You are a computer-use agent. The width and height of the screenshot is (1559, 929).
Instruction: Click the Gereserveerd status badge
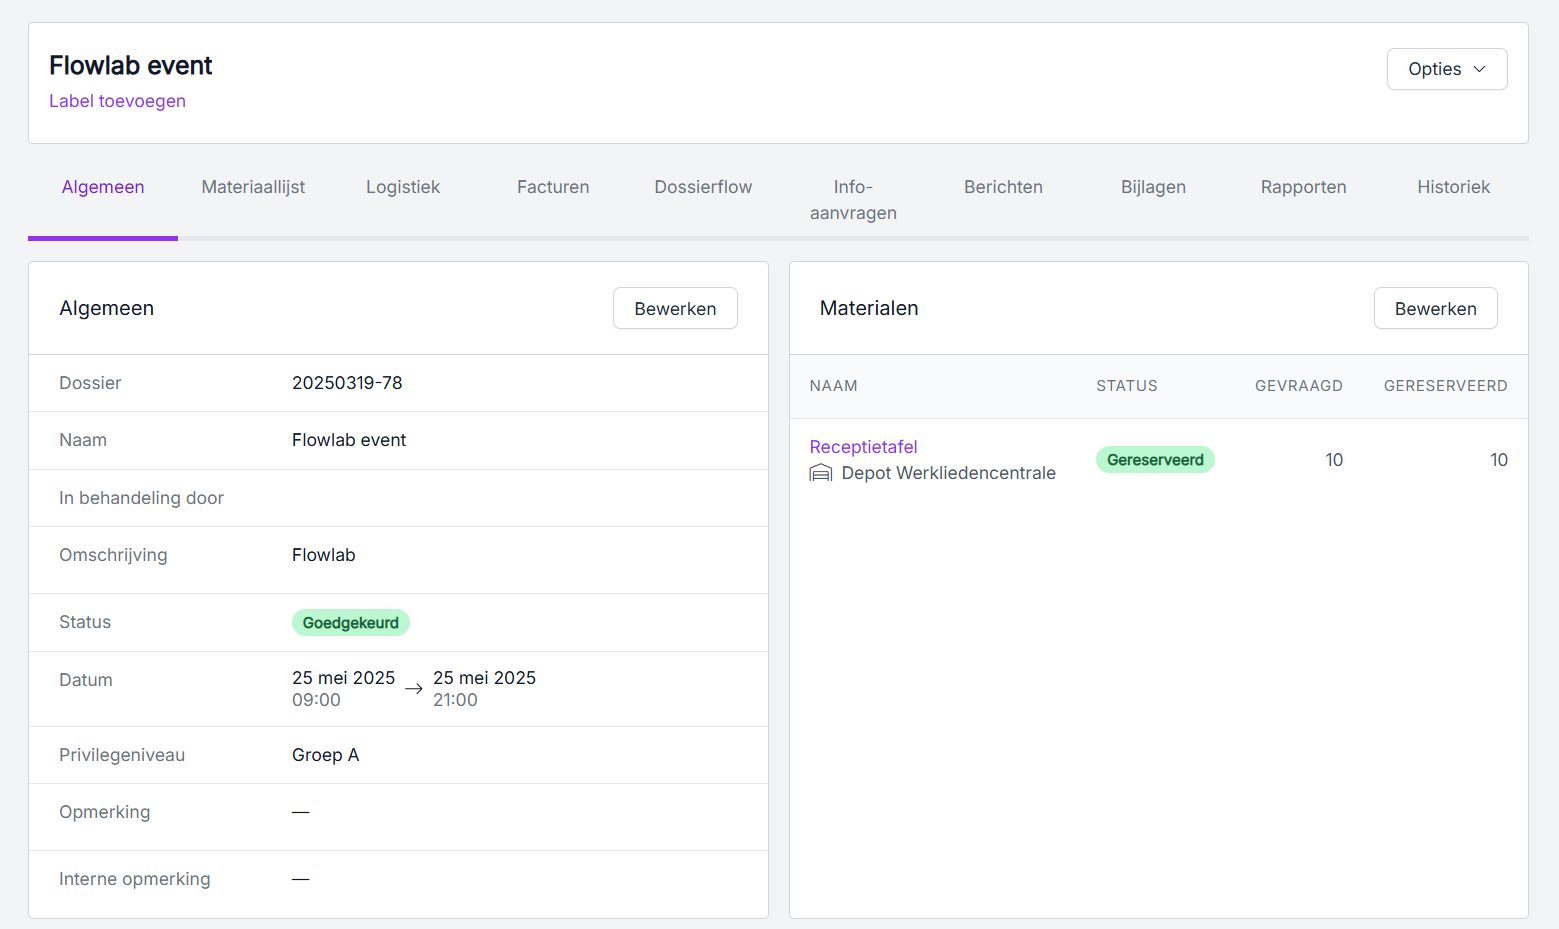[x=1155, y=460]
